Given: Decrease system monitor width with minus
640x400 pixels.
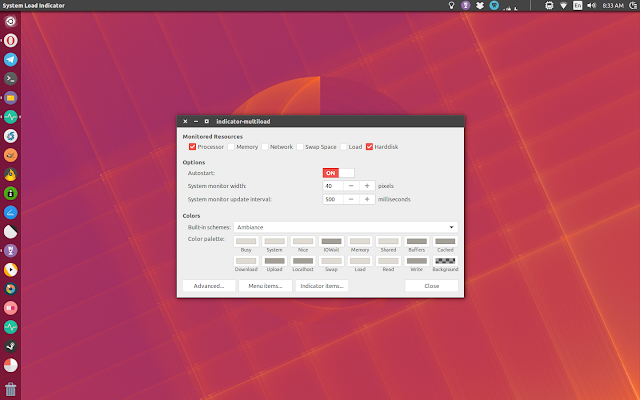Looking at the screenshot, I should pos(351,186).
